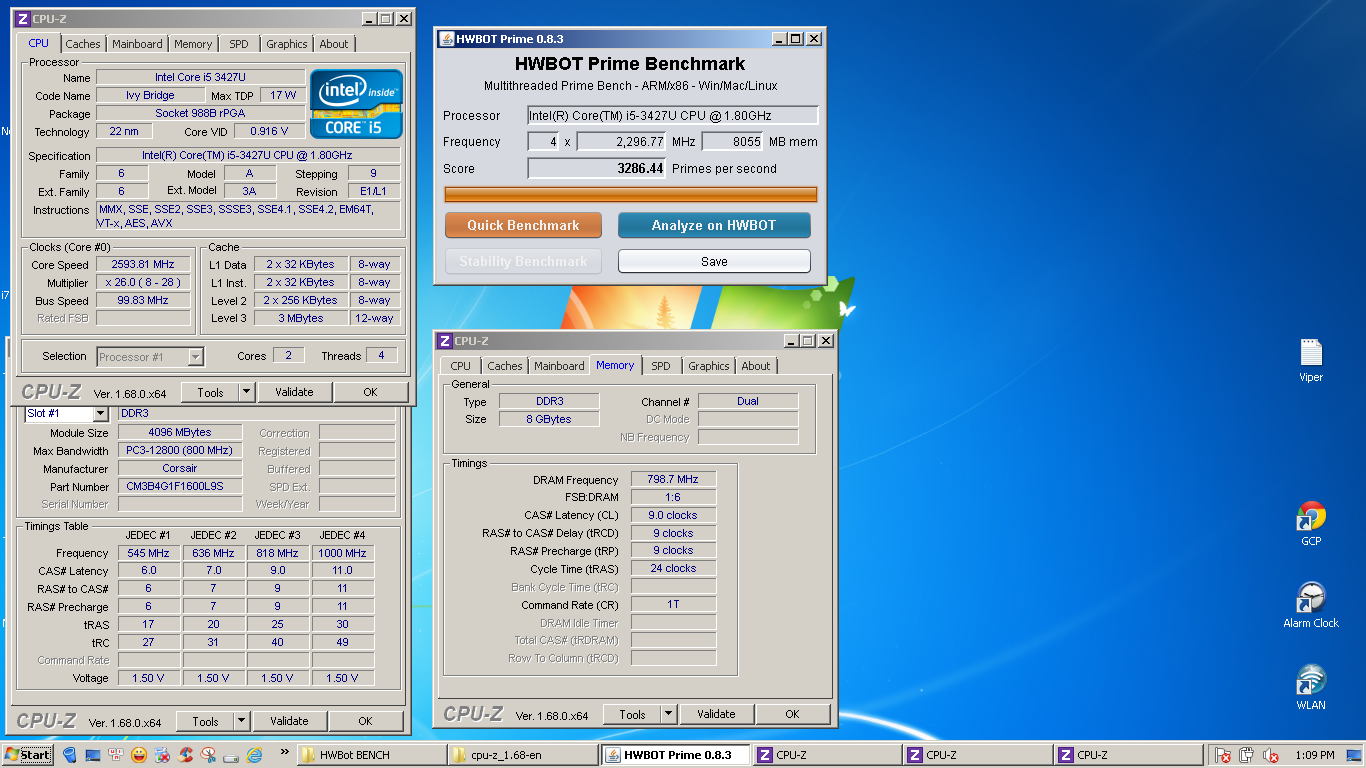
Task: Switch to HWBot BENCH folder in taskbar
Action: 372,755
